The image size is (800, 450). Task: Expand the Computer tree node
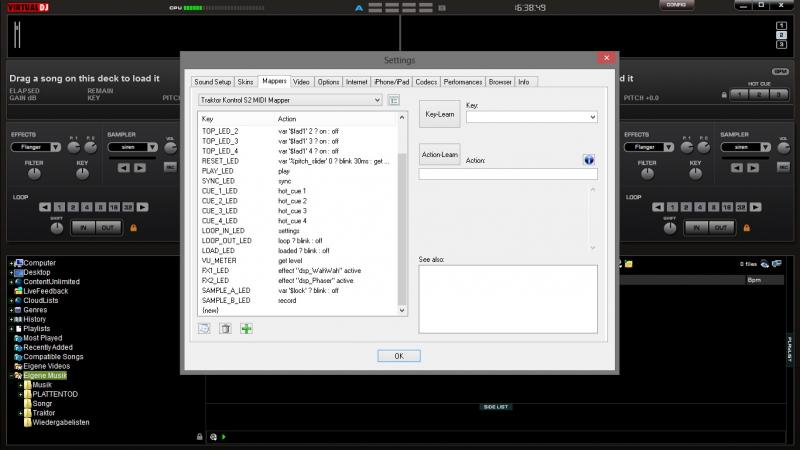click(11, 263)
